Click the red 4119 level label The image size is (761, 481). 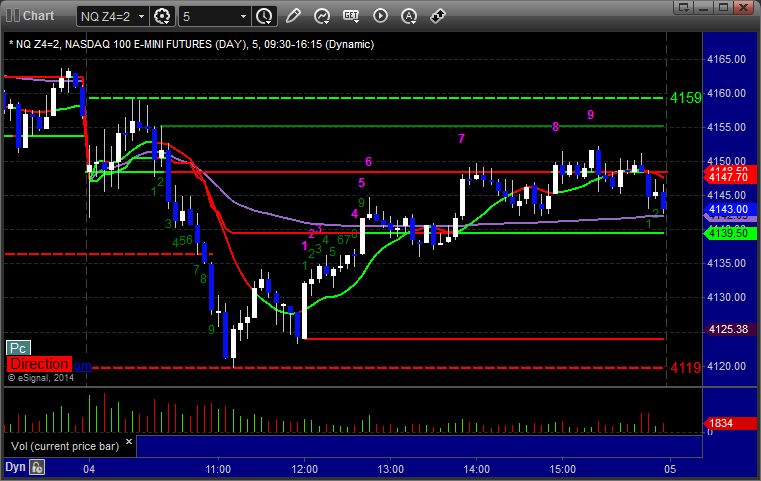(x=685, y=367)
